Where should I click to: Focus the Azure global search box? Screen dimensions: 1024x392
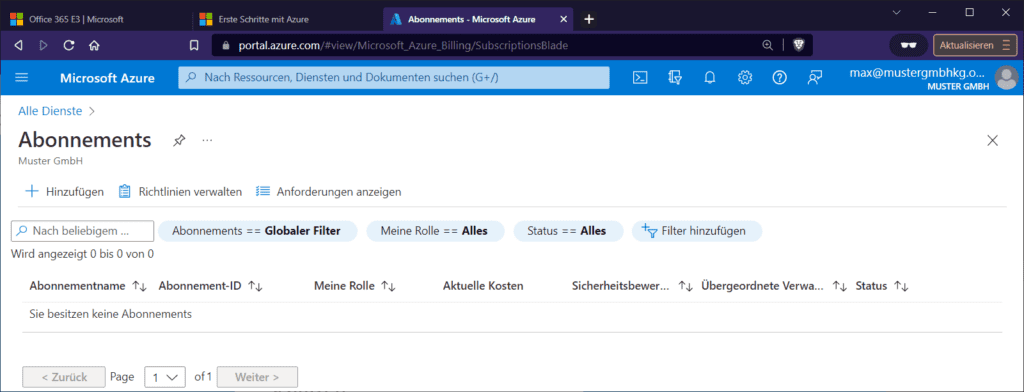pos(394,78)
